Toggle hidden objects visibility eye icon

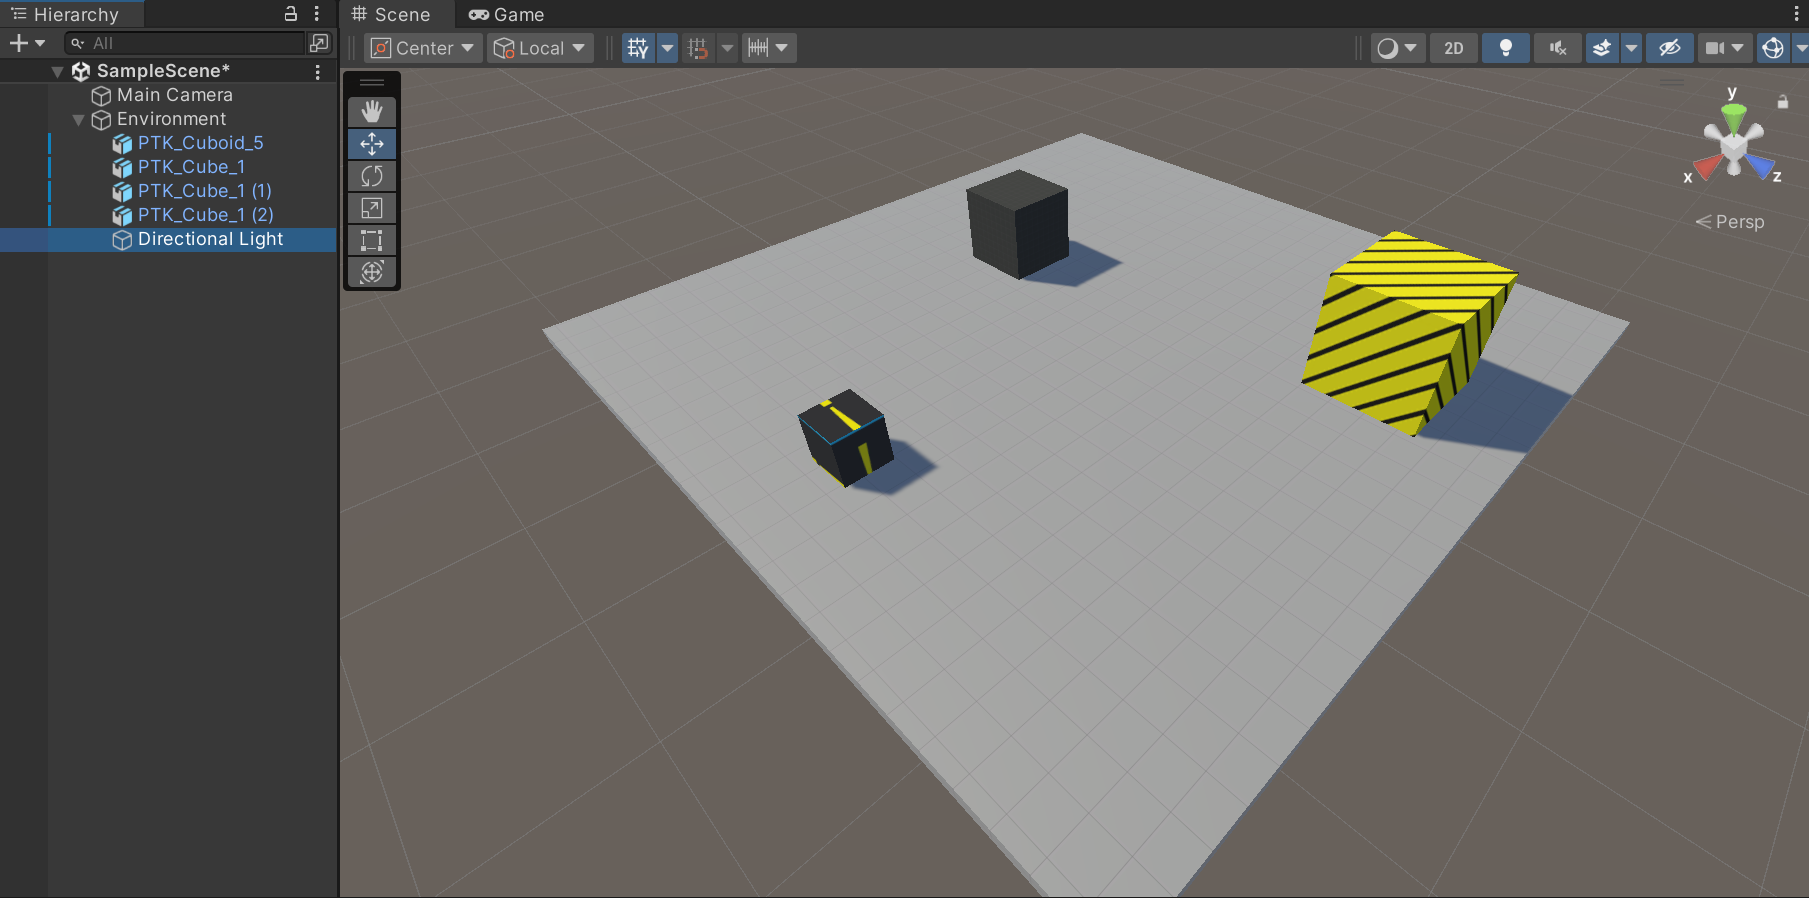tap(1669, 48)
